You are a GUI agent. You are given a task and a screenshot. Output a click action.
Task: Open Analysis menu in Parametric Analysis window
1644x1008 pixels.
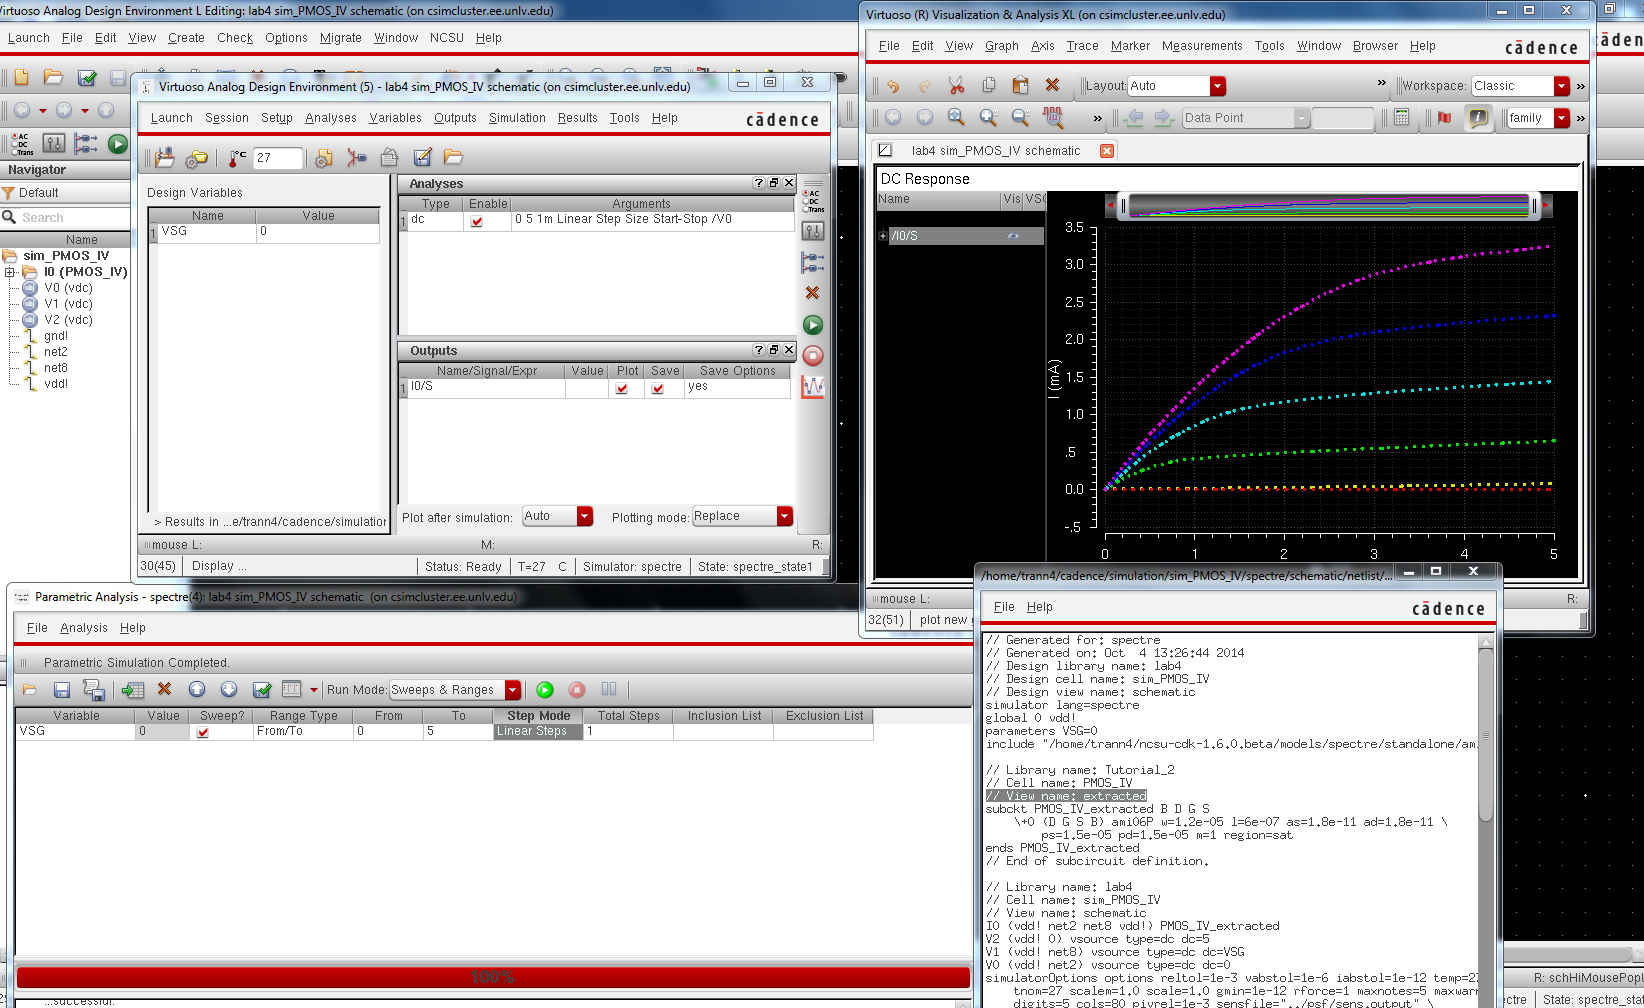point(84,628)
